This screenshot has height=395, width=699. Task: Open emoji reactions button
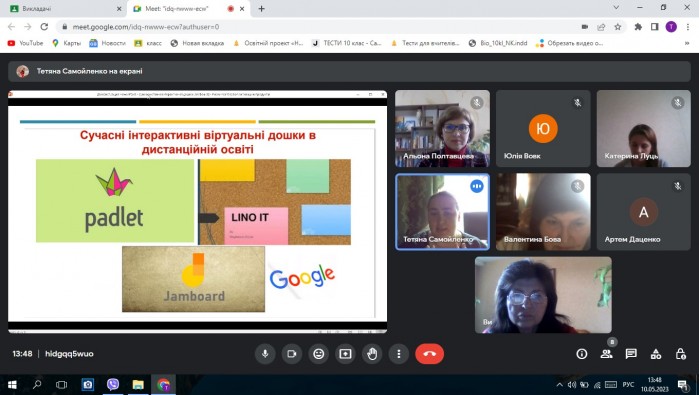point(319,354)
